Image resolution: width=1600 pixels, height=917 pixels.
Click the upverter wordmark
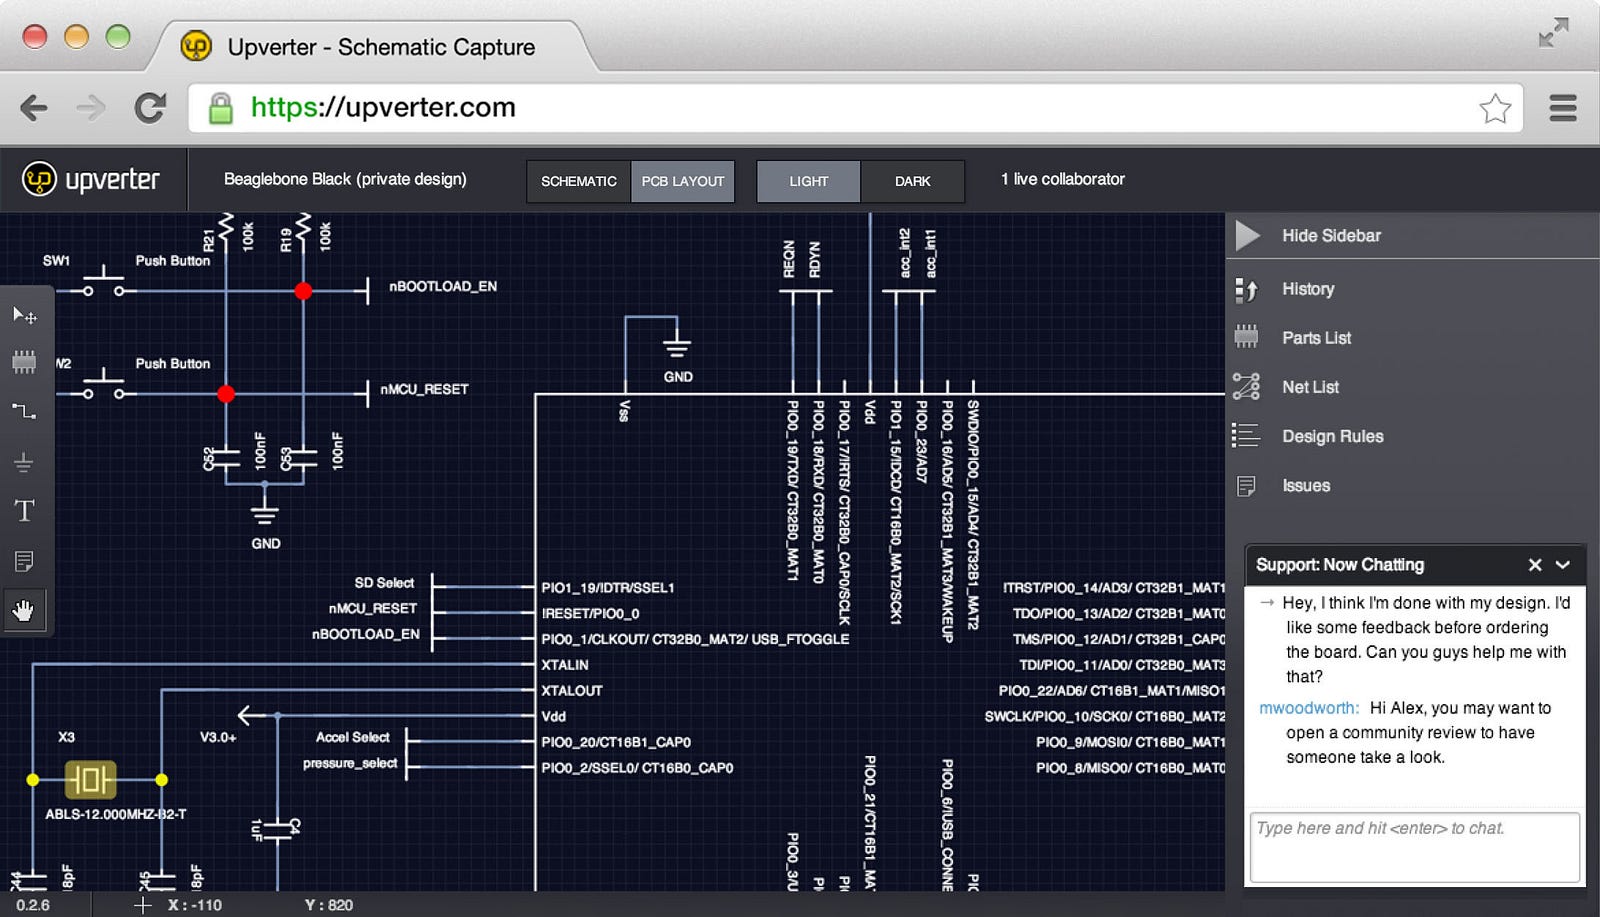coord(112,180)
